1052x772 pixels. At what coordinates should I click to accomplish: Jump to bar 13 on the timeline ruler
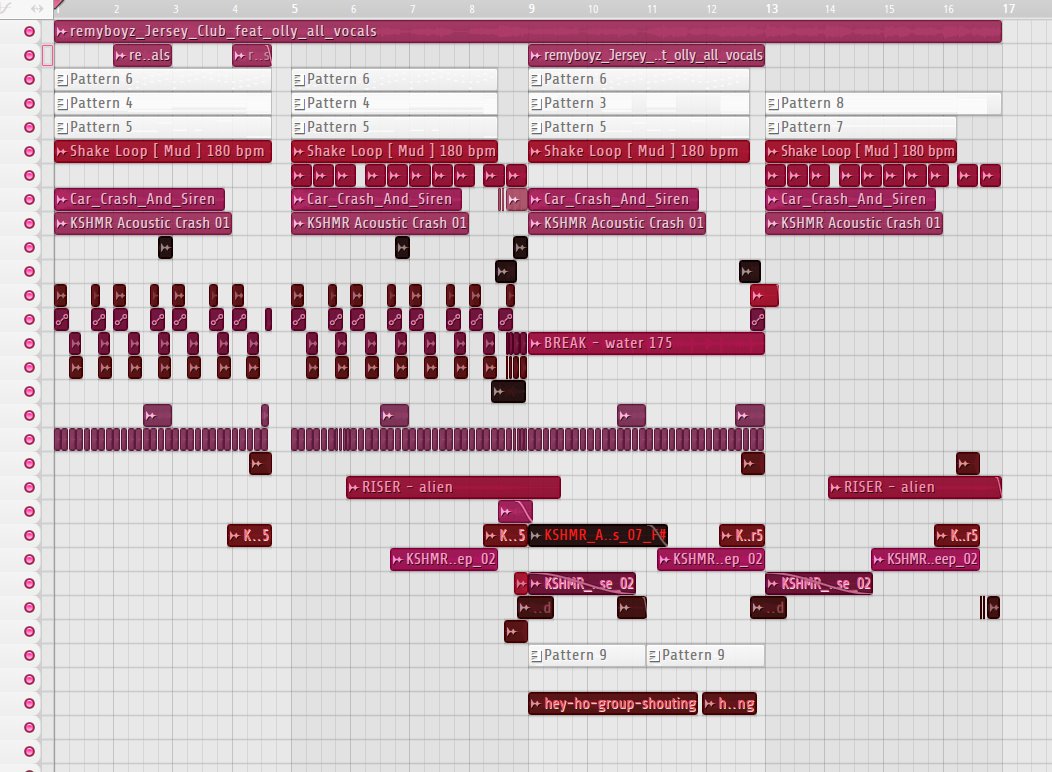pyautogui.click(x=772, y=9)
